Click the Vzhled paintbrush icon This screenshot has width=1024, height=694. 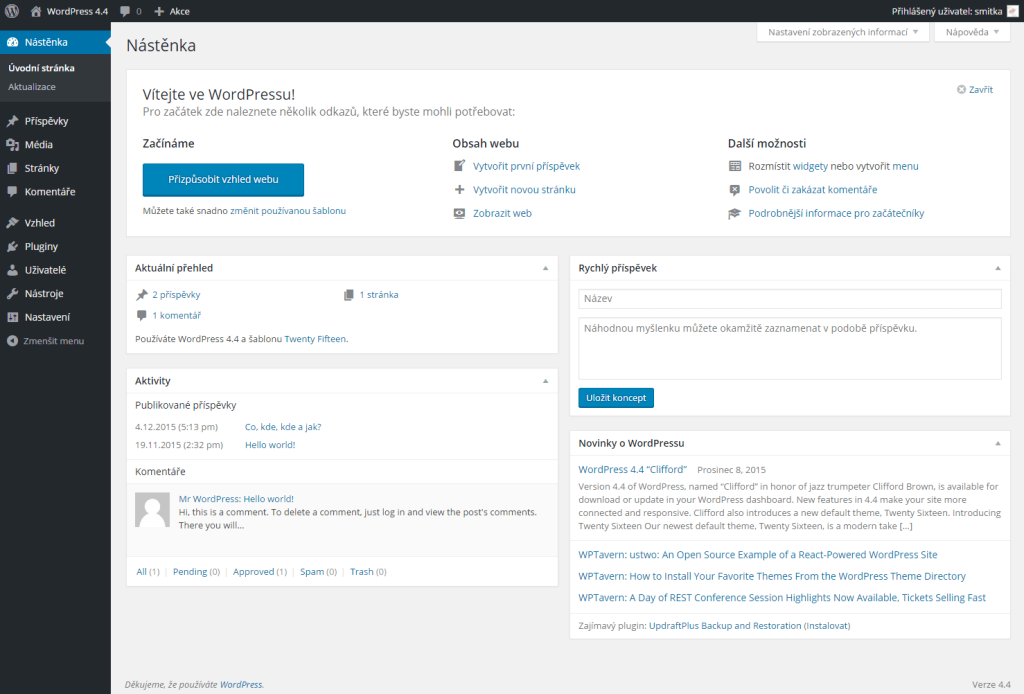pyautogui.click(x=12, y=223)
